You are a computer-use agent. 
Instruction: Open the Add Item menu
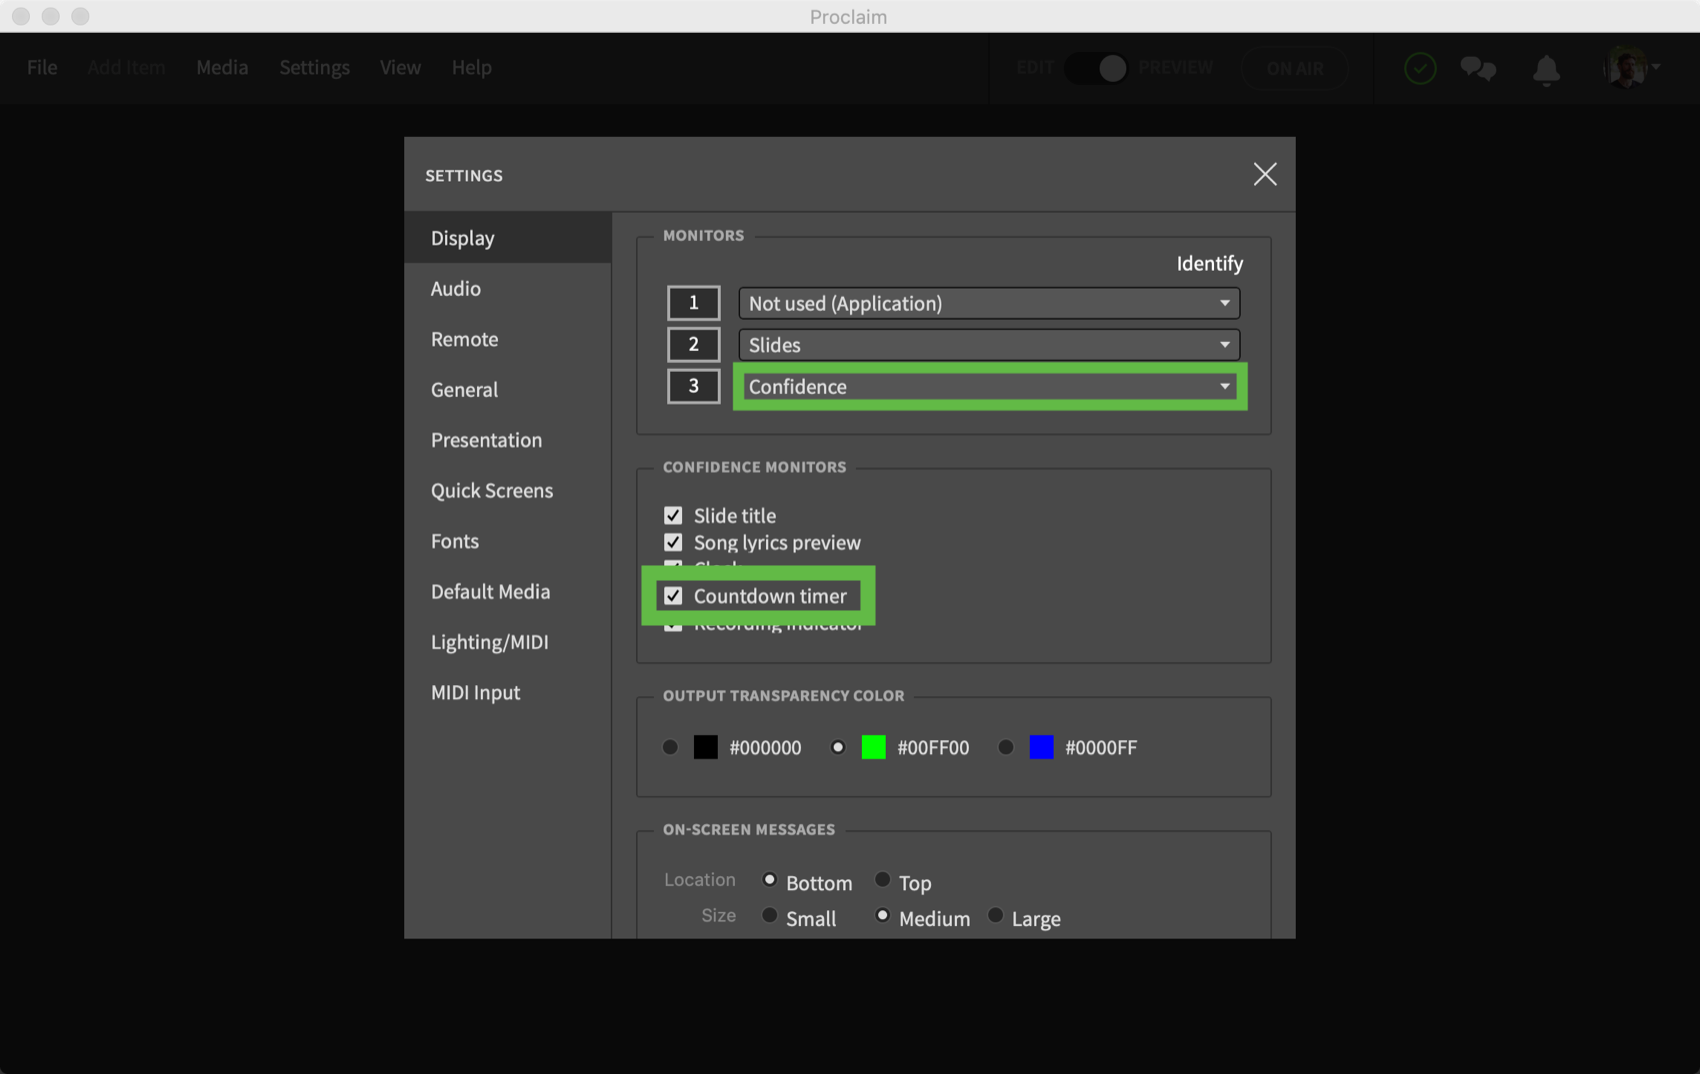coord(126,67)
